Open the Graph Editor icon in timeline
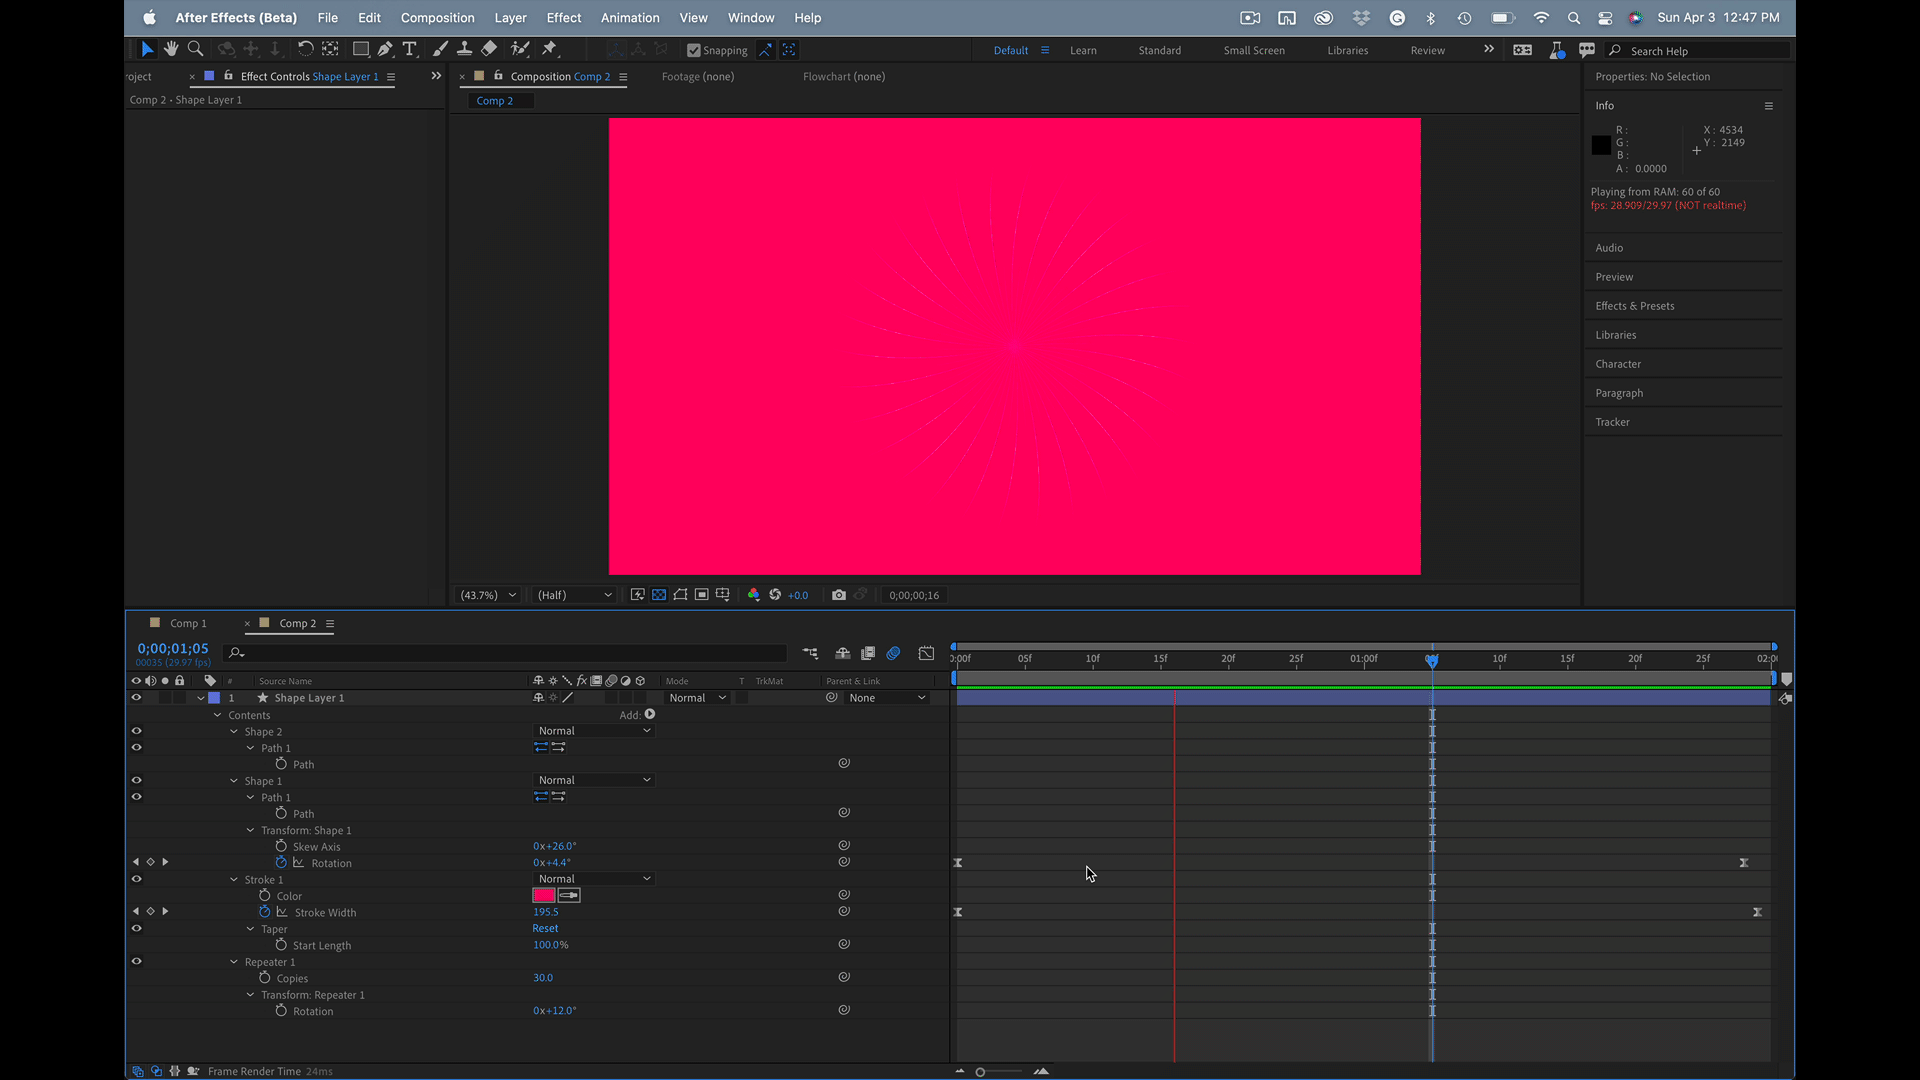1920x1080 pixels. pyautogui.click(x=926, y=653)
